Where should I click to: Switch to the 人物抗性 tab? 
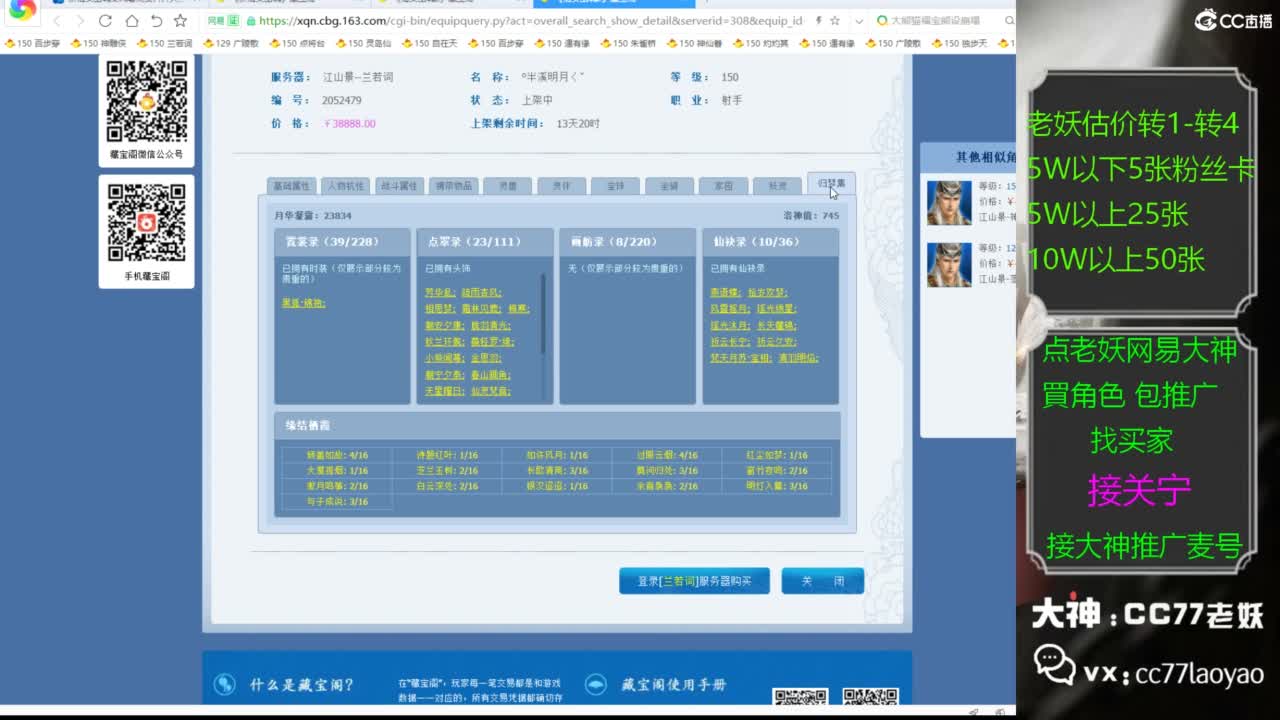point(346,185)
